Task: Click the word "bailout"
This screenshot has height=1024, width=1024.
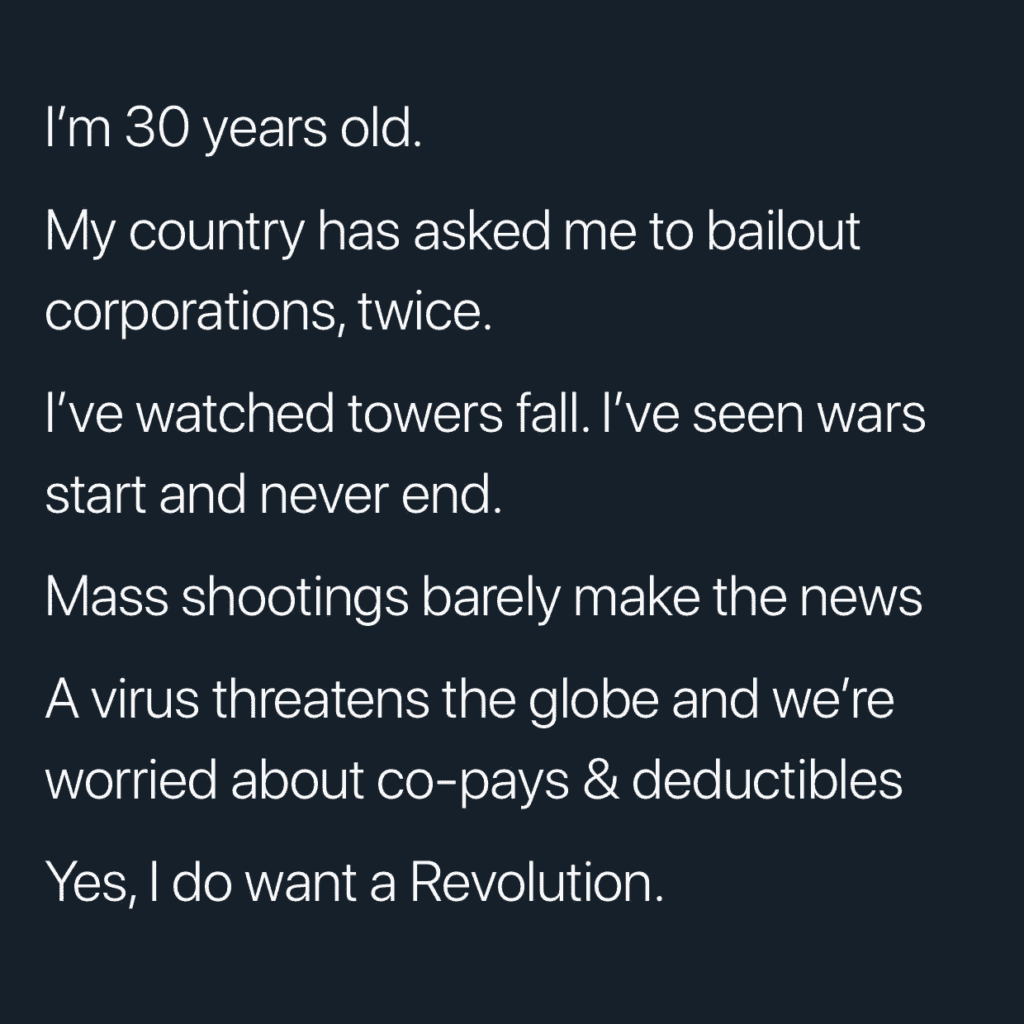Action: click(x=784, y=230)
